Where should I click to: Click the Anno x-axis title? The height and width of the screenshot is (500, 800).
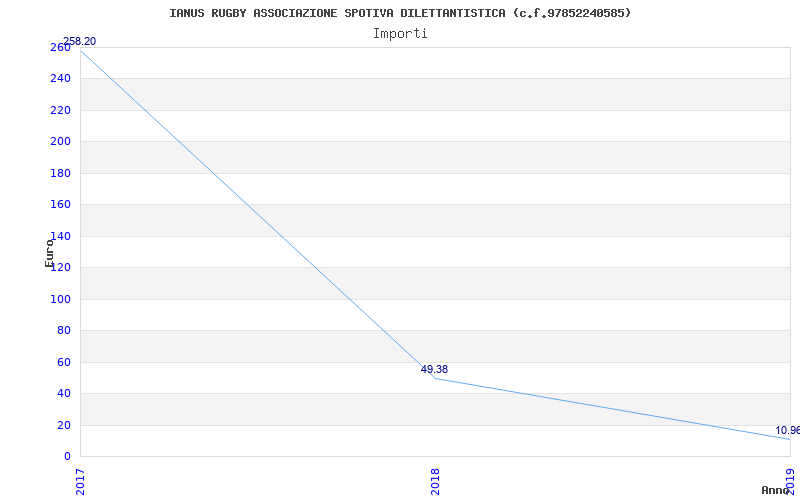(776, 490)
